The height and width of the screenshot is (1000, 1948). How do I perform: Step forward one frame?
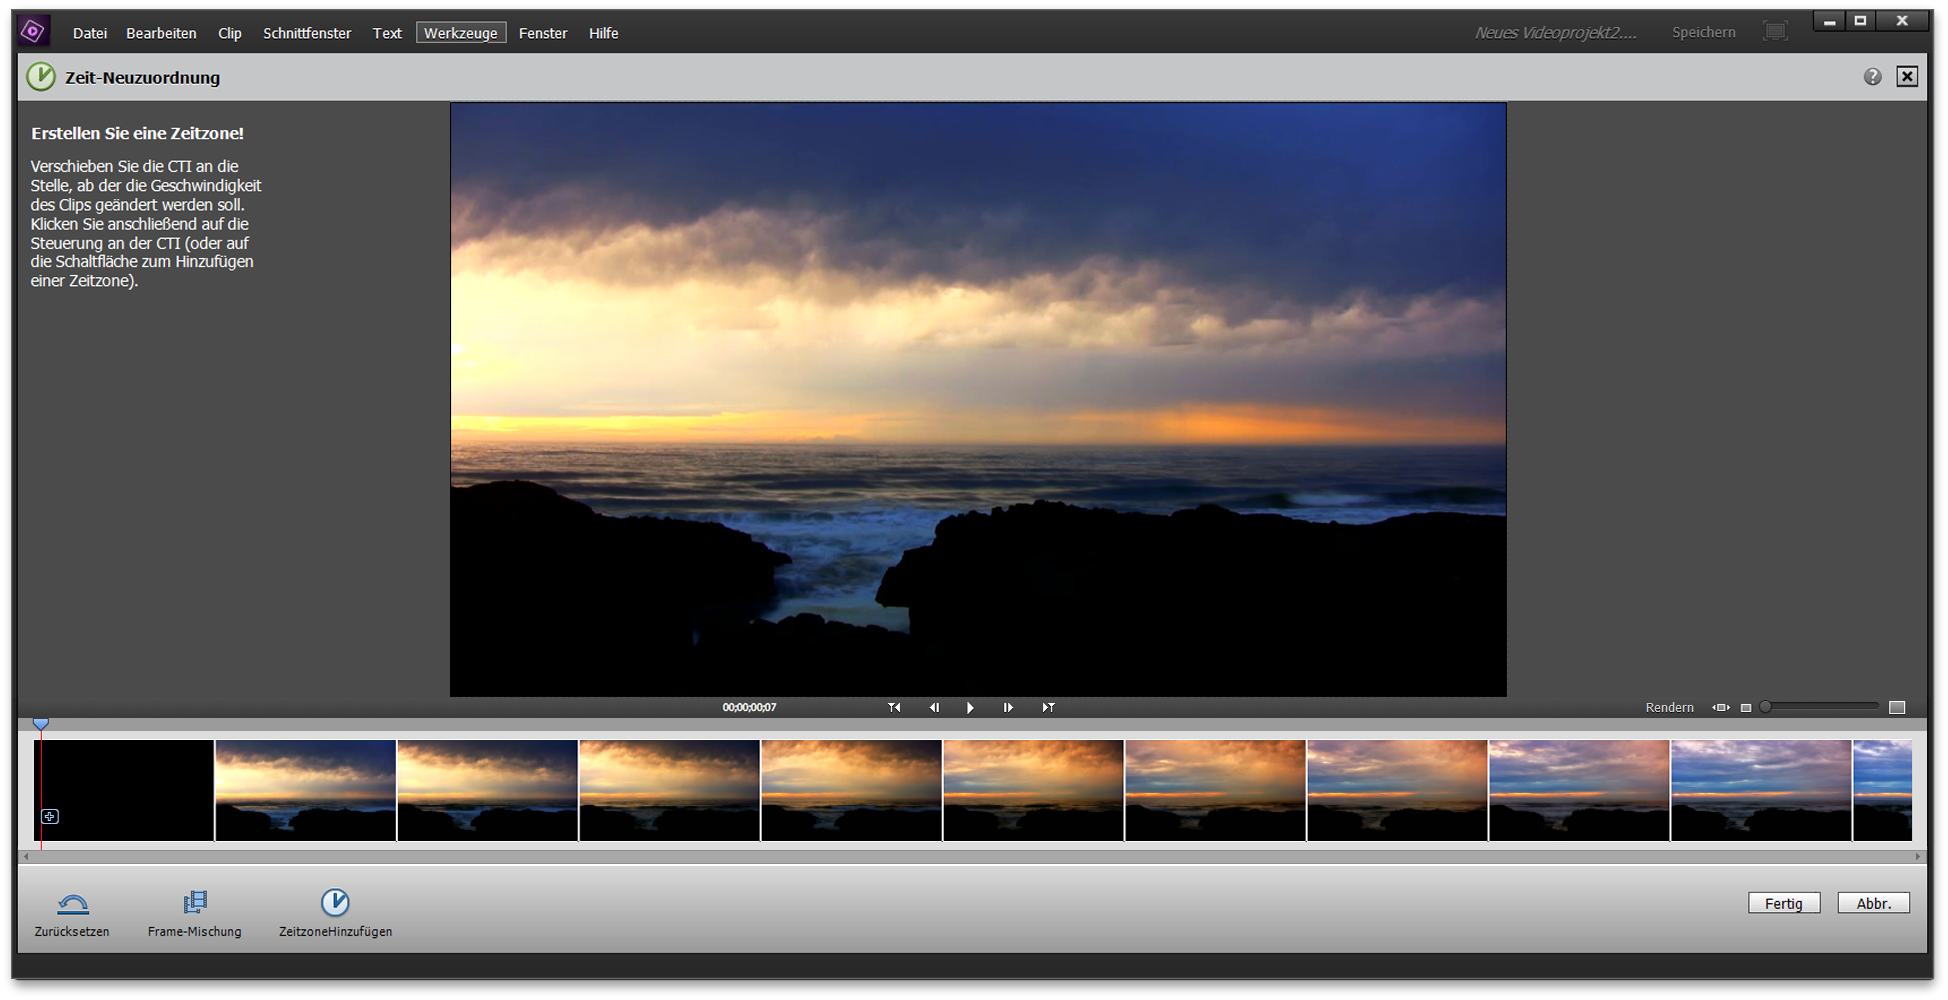[1008, 708]
